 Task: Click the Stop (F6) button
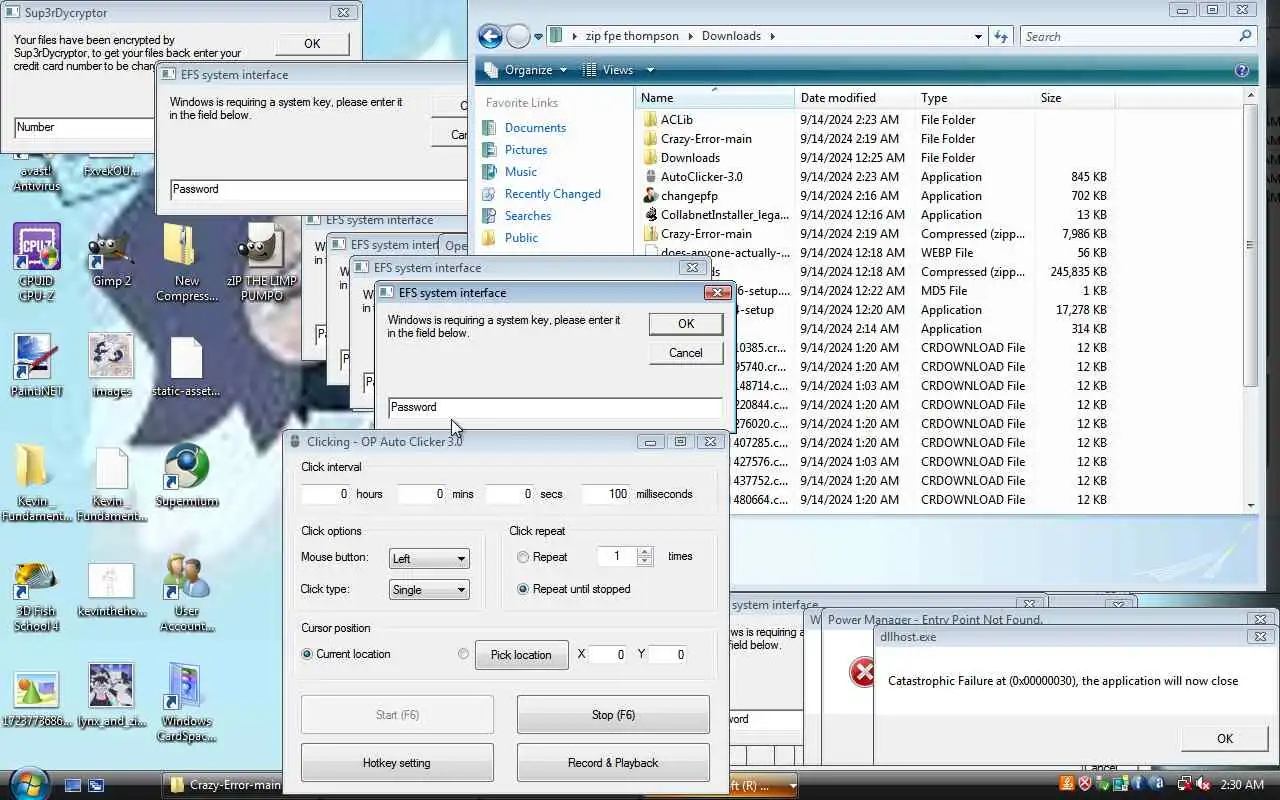point(613,715)
